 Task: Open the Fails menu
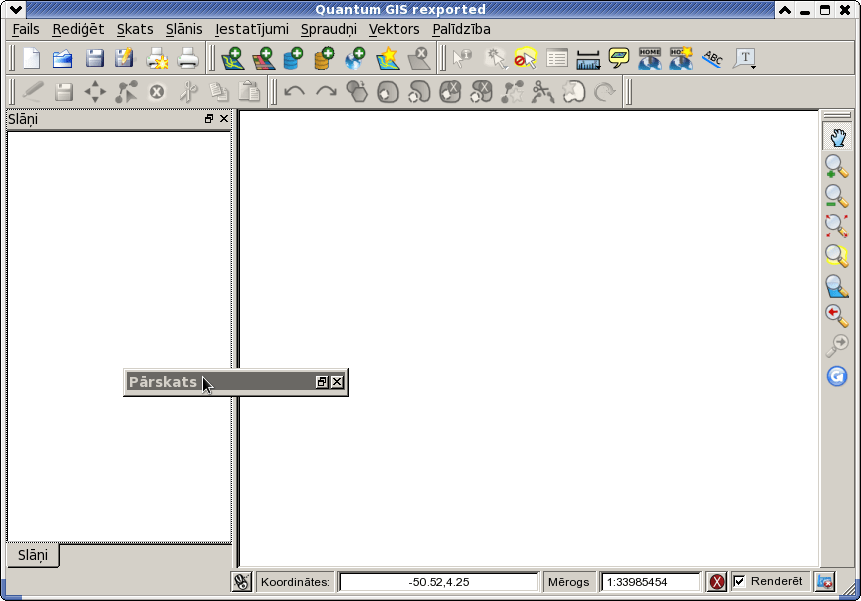[26, 29]
